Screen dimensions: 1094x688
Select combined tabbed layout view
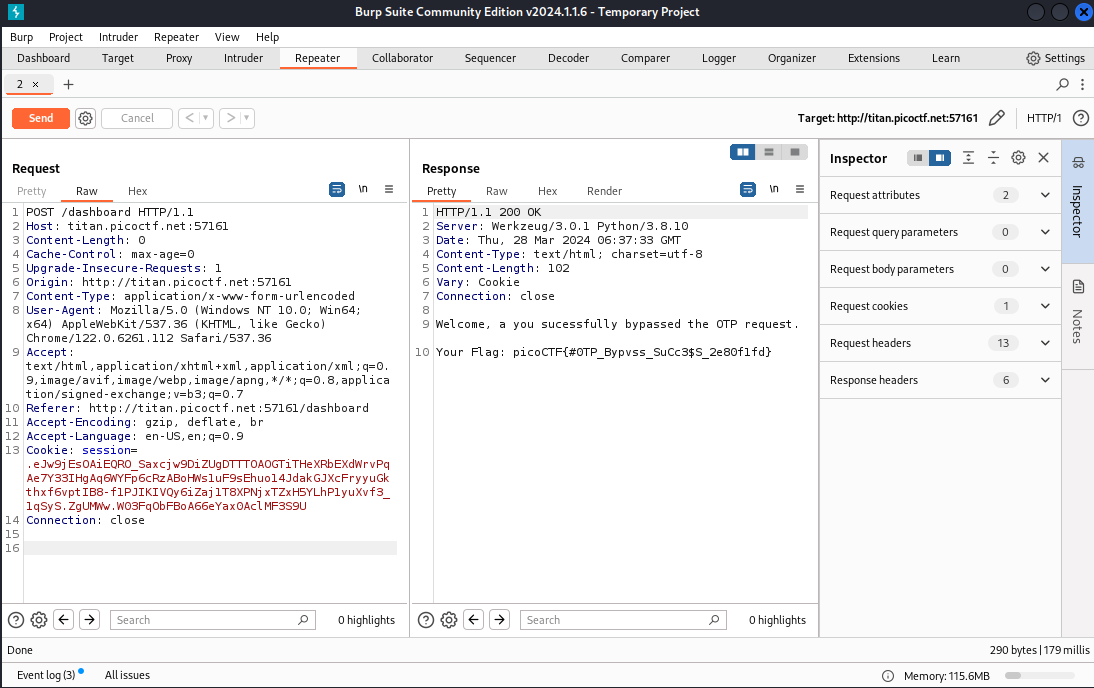click(x=795, y=152)
